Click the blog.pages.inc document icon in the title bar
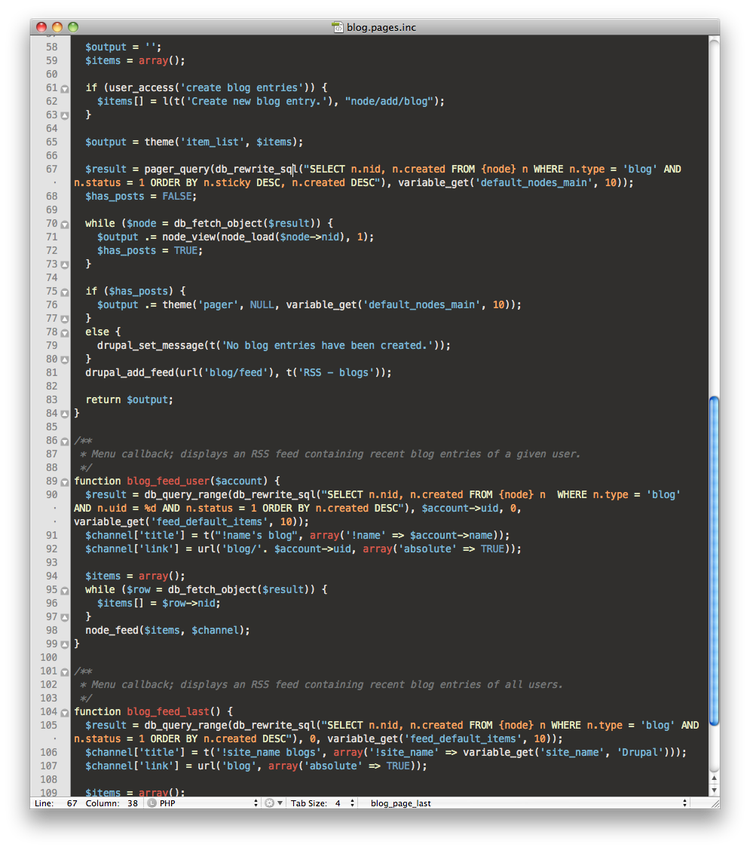The width and height of the screenshot is (750, 850). point(337,27)
